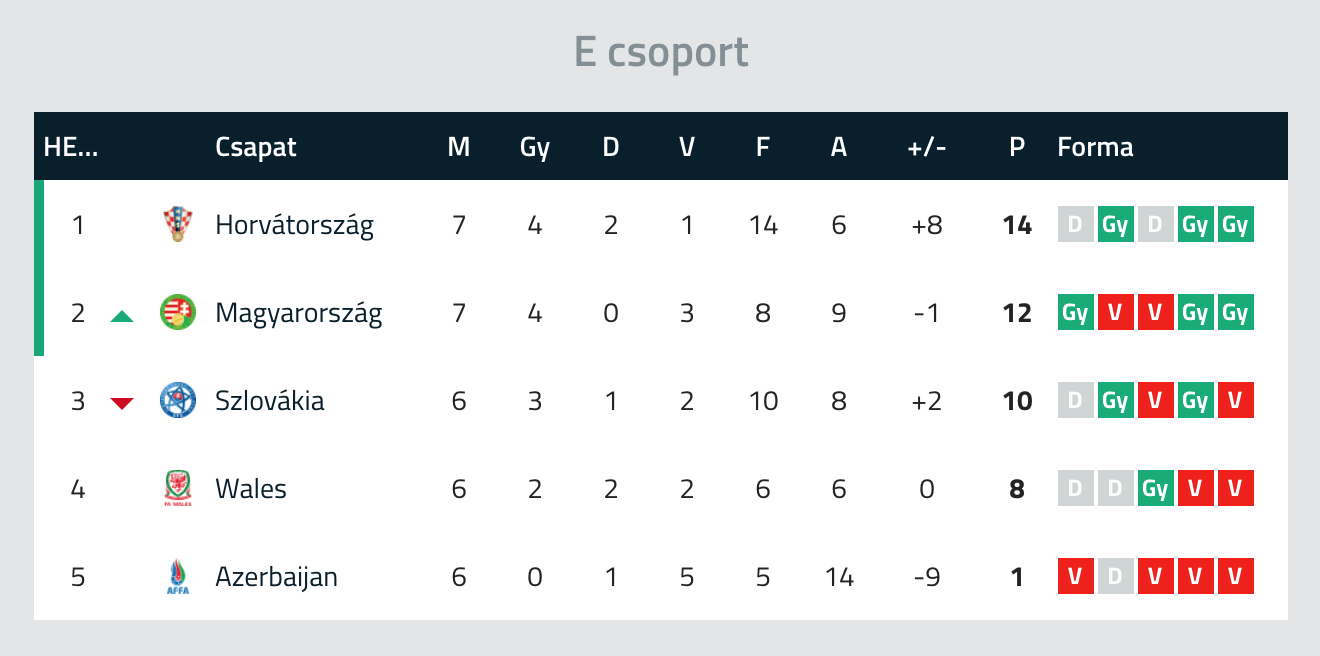Screen dimensions: 1320x656
Task: Click the +/- goal difference header
Action: click(x=926, y=147)
